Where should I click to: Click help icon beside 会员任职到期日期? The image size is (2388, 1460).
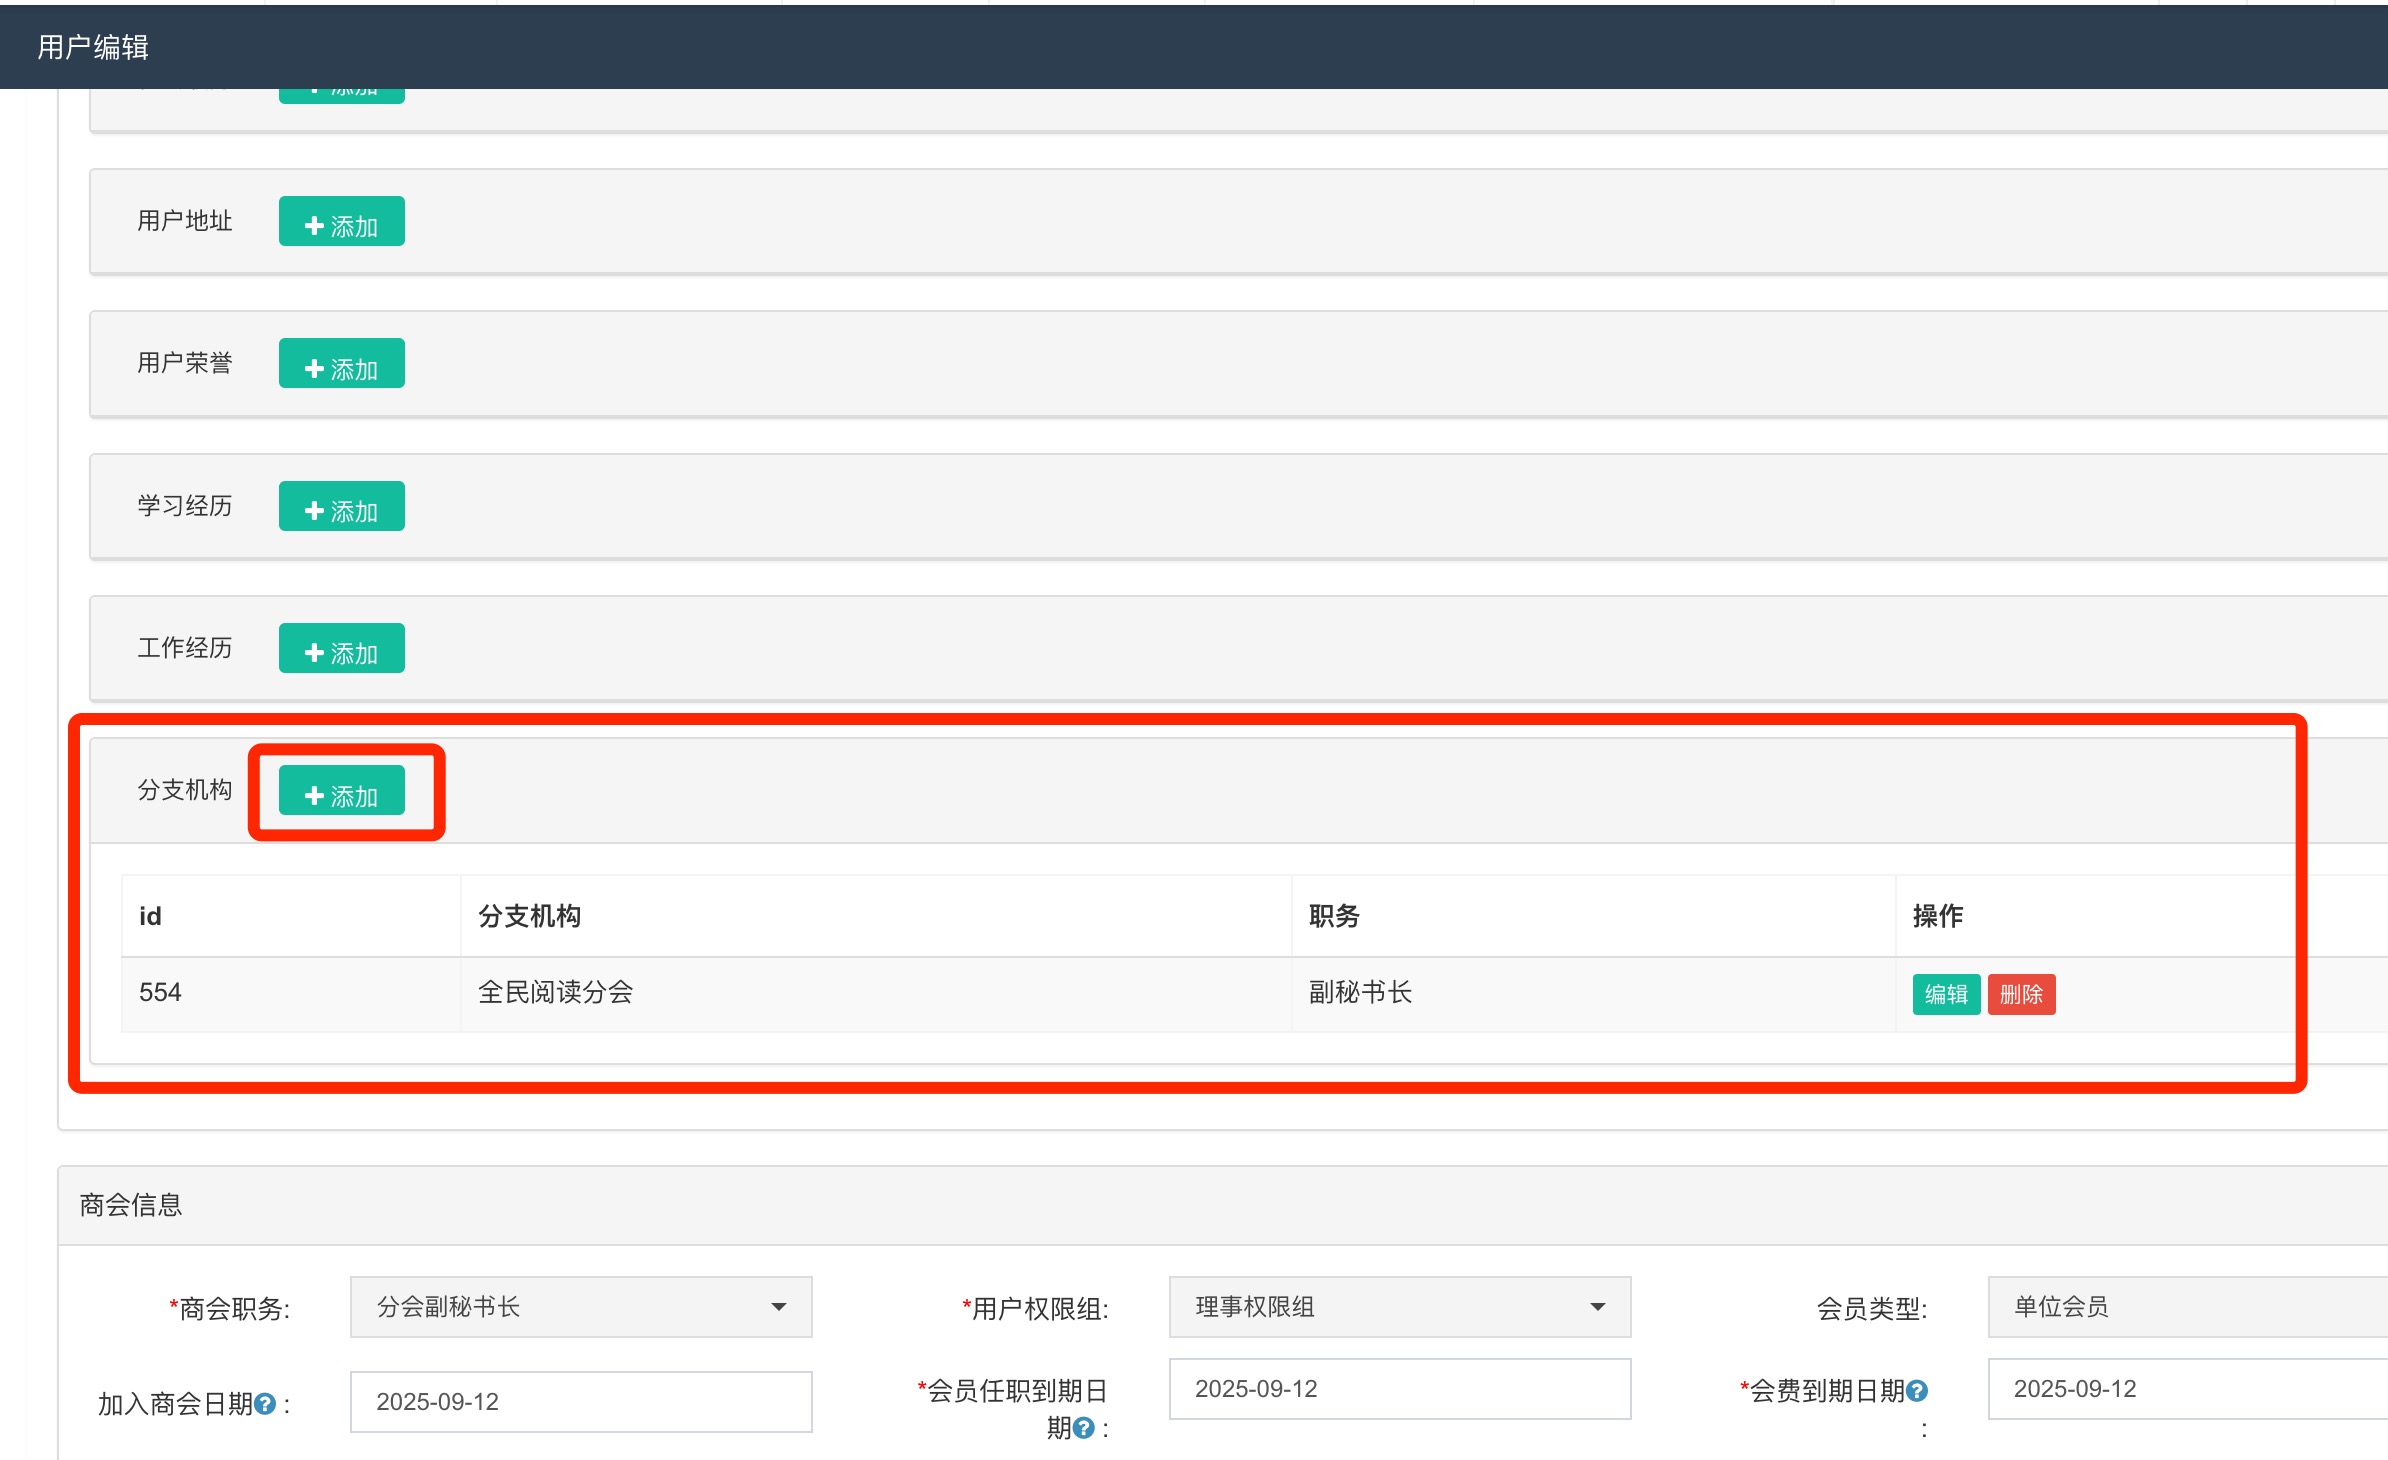pyautogui.click(x=1083, y=1428)
